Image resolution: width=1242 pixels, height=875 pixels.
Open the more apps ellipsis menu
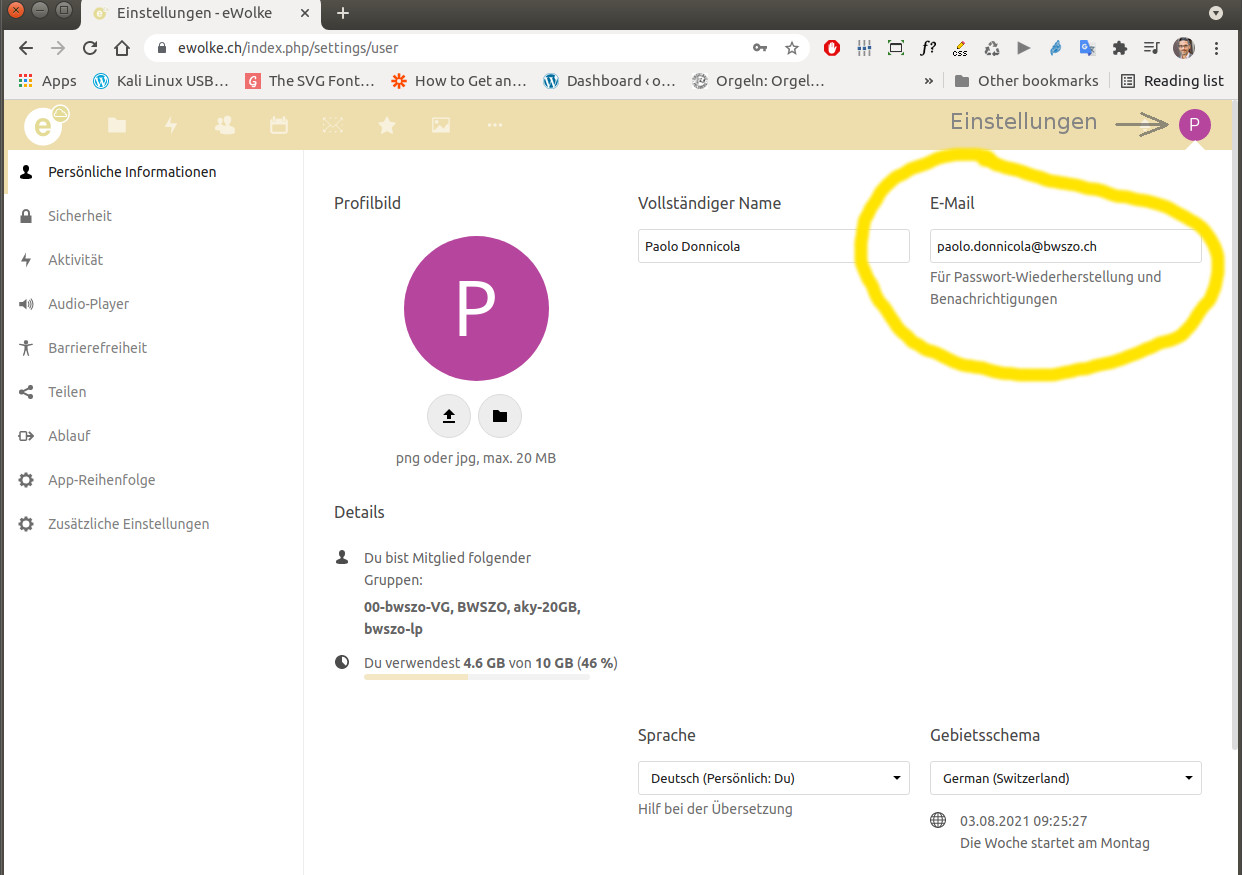tap(494, 125)
